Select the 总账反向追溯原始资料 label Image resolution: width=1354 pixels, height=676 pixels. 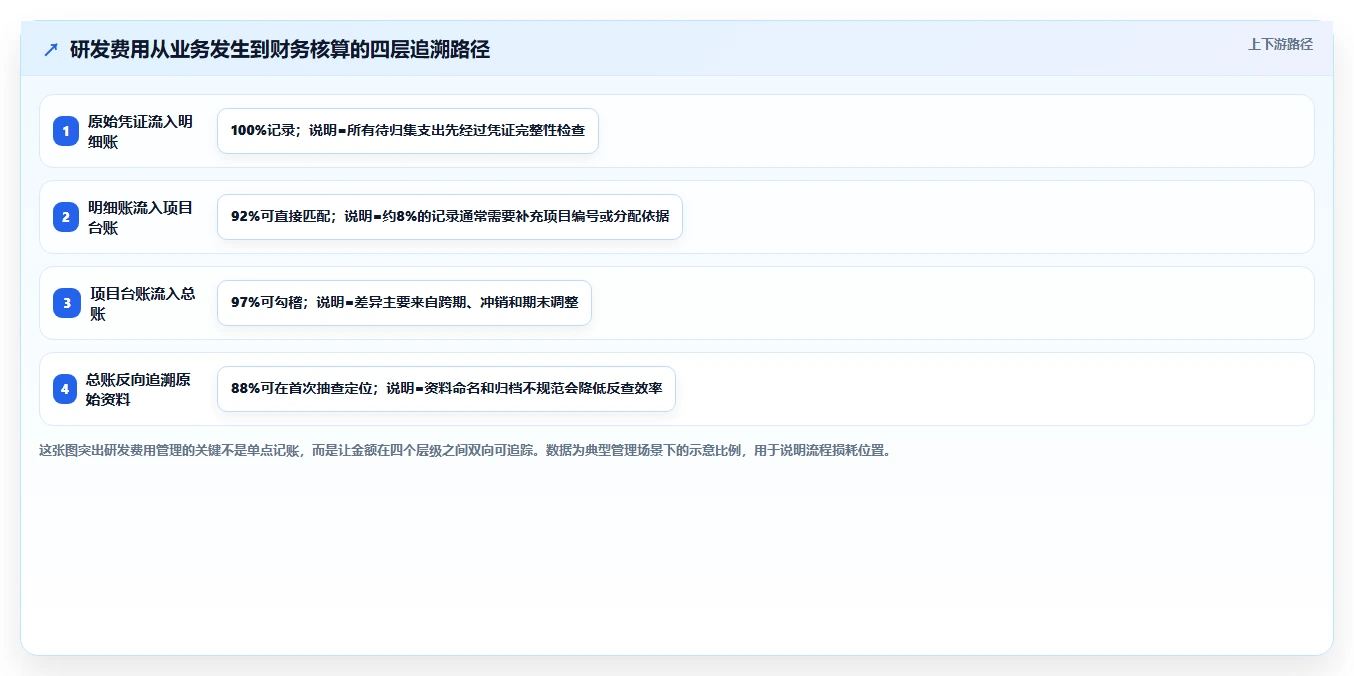point(138,389)
